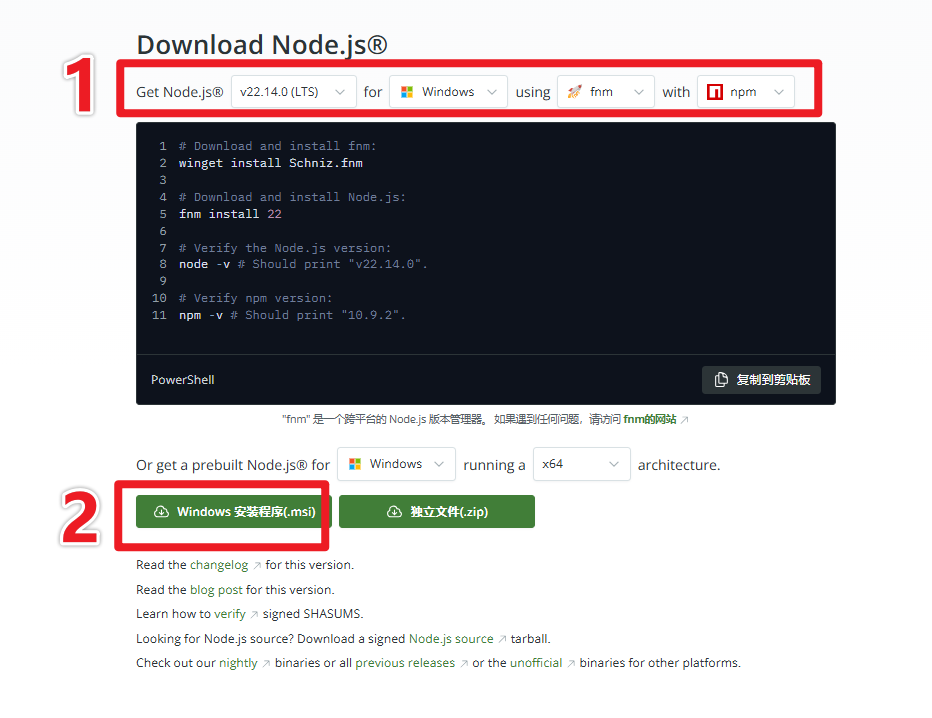This screenshot has height=718, width=932.
Task: Click the fnm rocket icon in the dropdown
Action: [574, 92]
